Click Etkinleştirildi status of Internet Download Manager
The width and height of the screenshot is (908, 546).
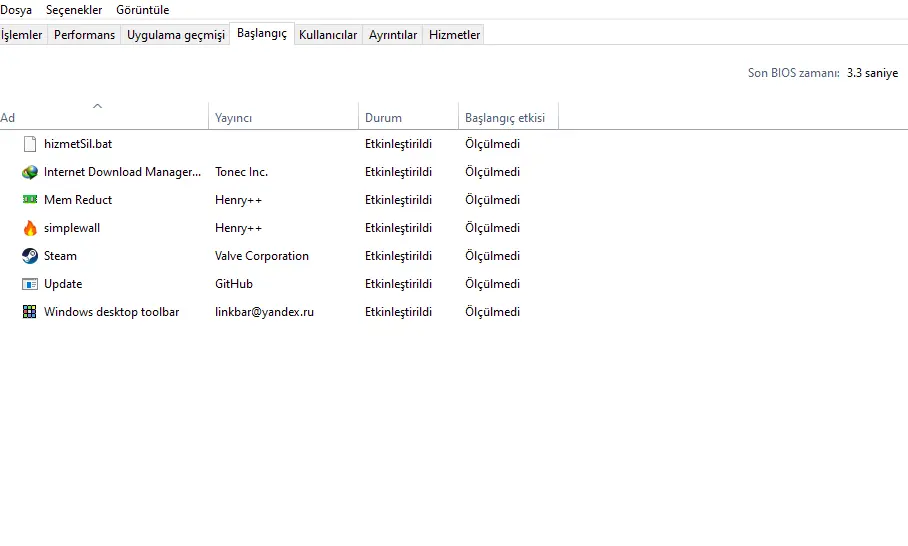tap(398, 172)
